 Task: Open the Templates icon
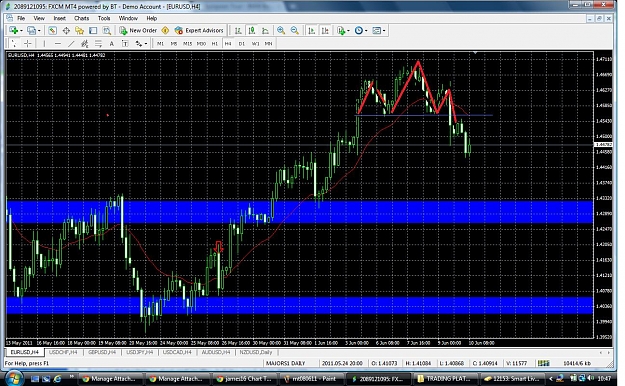(x=376, y=30)
